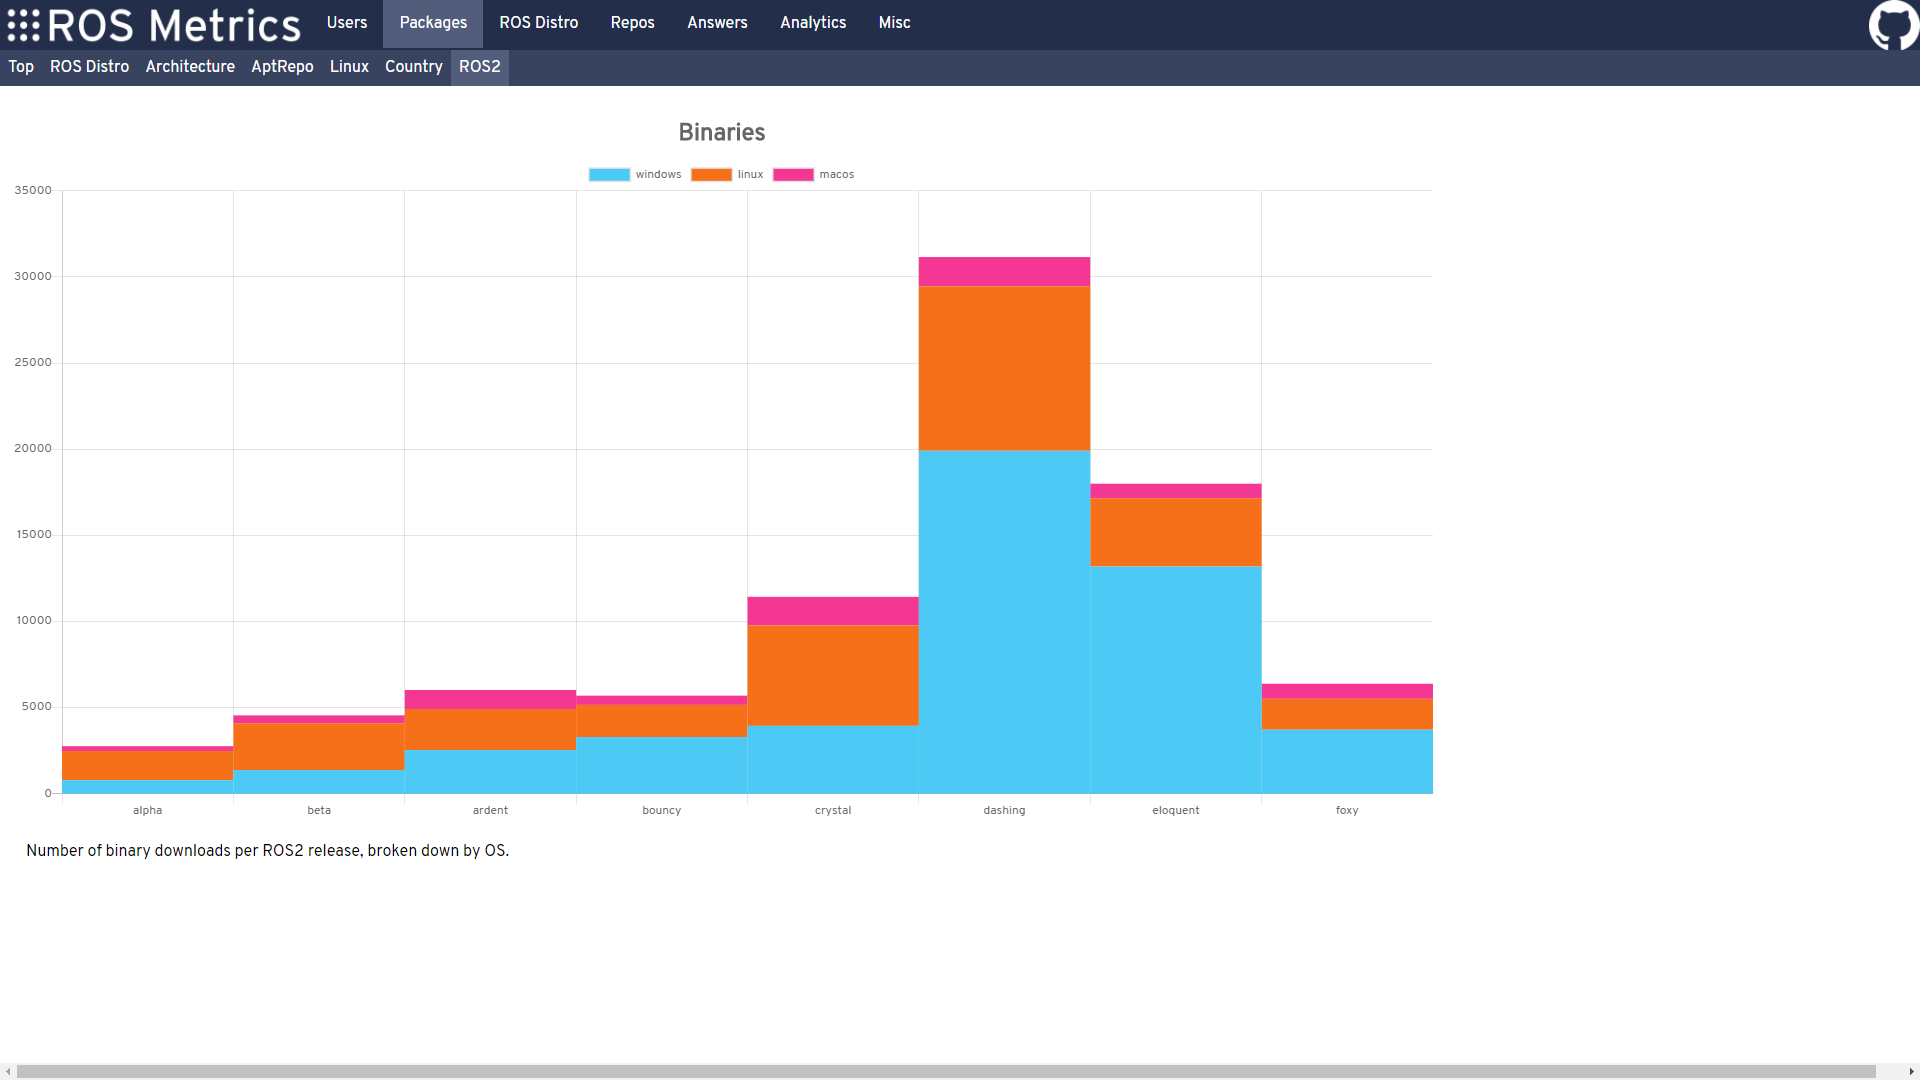Toggle the linux legend color box
Viewport: 1920px width, 1080px height.
coord(711,175)
